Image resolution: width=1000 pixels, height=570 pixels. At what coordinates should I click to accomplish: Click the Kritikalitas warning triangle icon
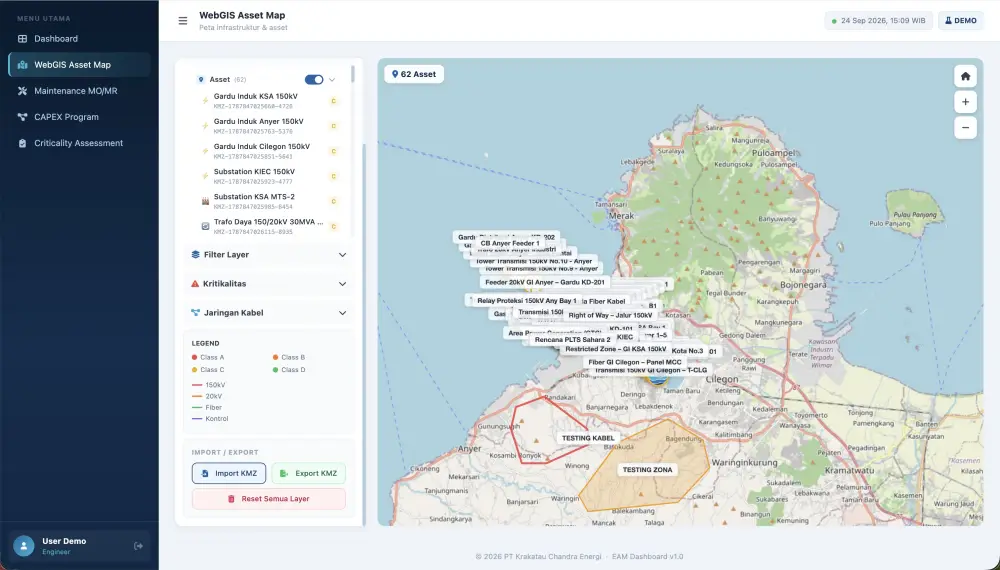pos(196,284)
